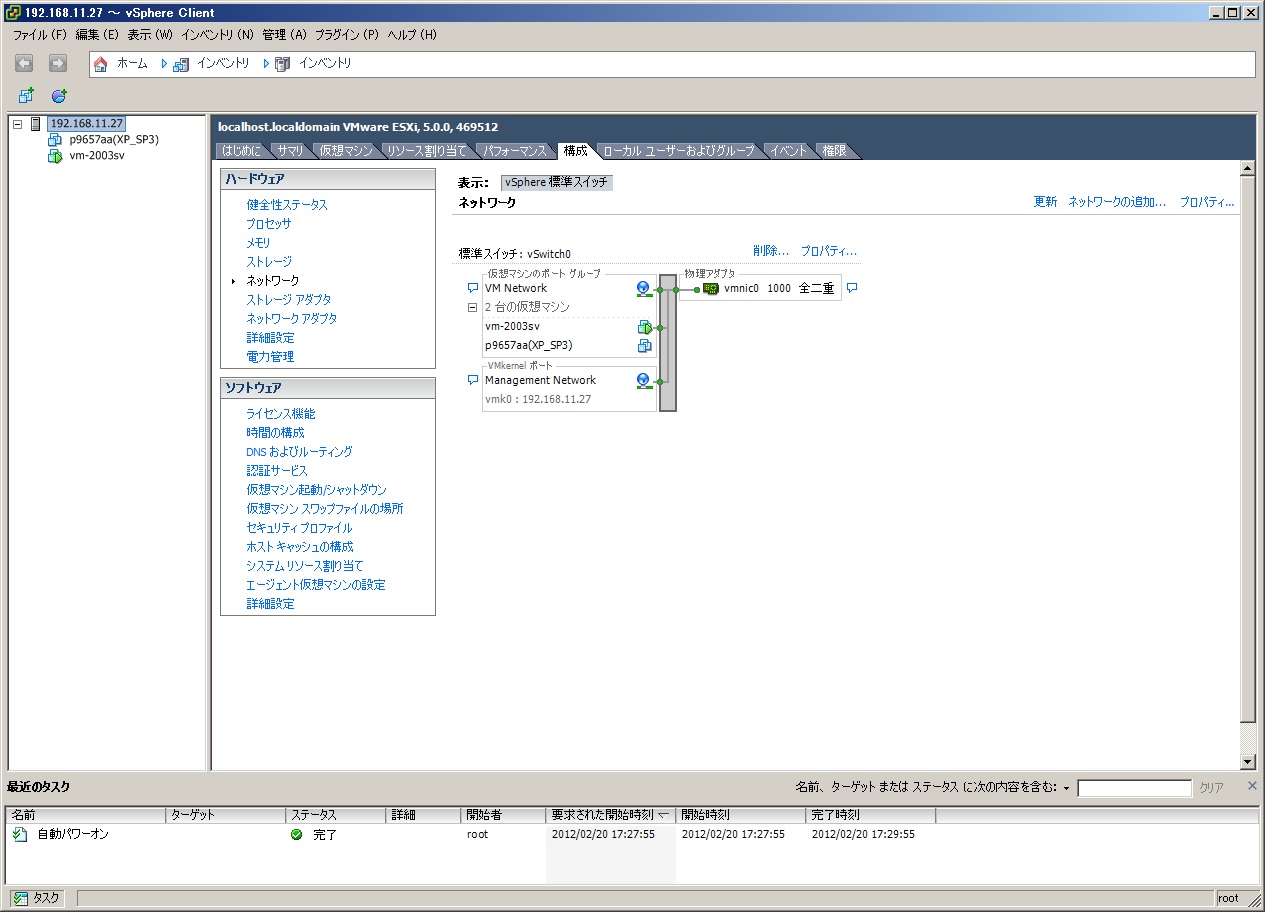Image resolution: width=1265 pixels, height=912 pixels.
Task: Click the p9657aa(XP_SP3) VM icon in the switch diagram
Action: (644, 346)
